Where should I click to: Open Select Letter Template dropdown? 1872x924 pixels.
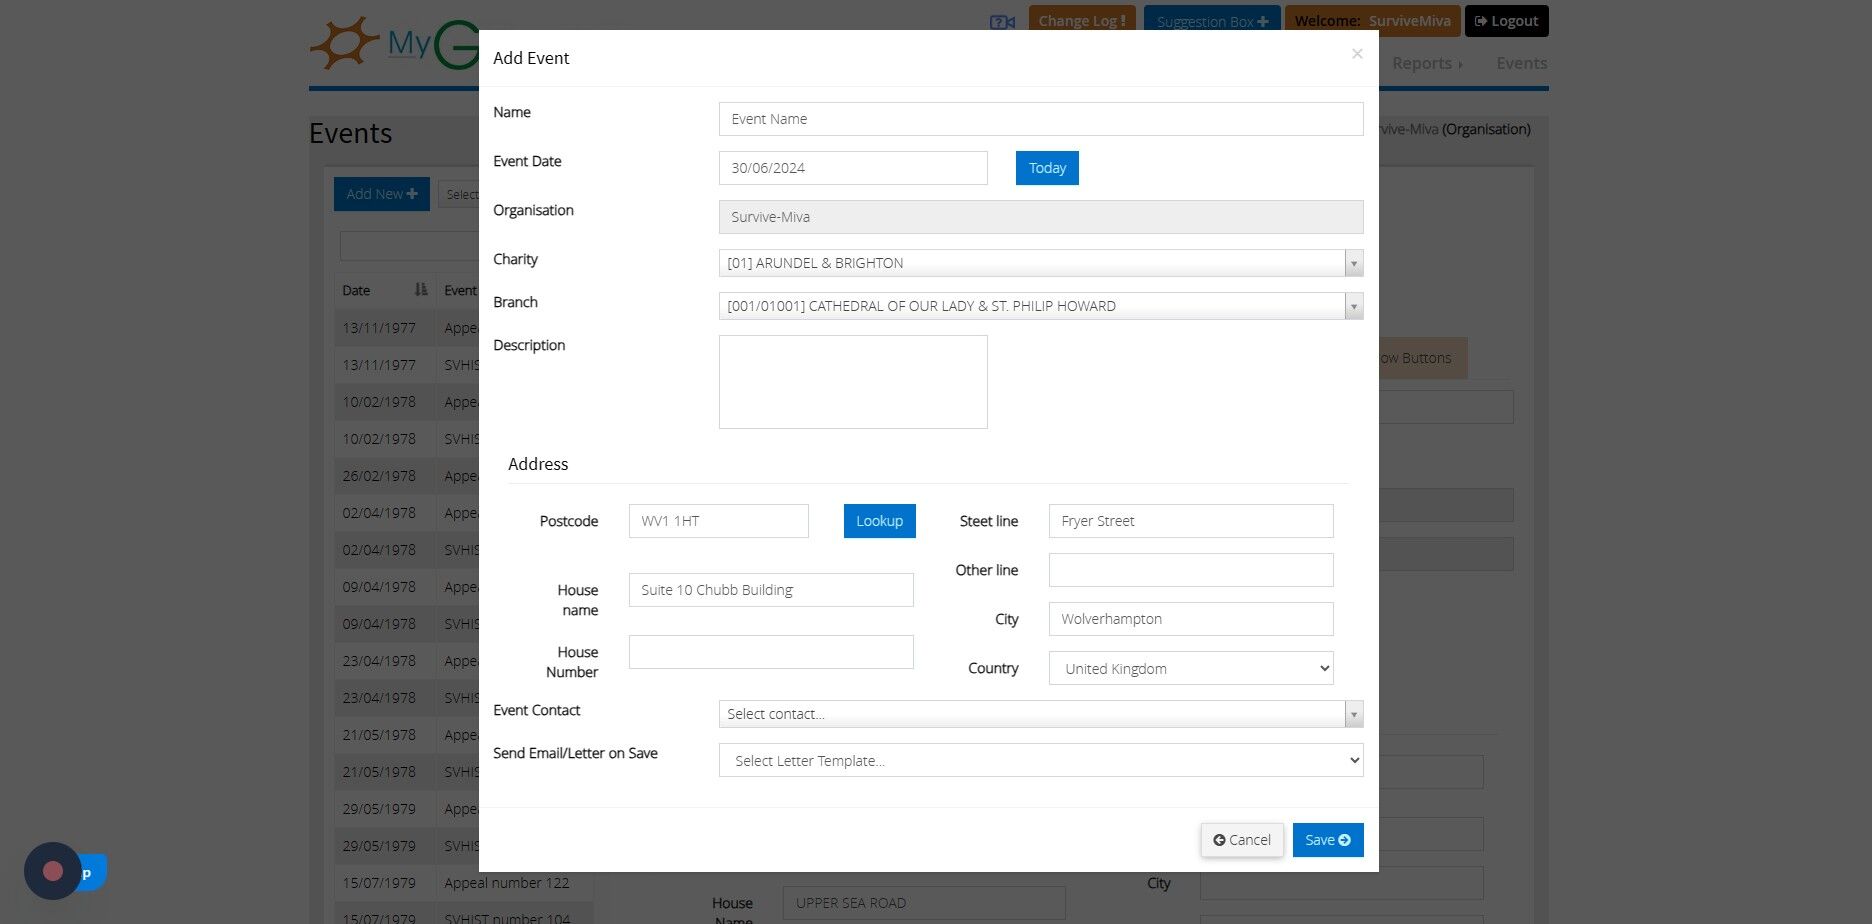(x=1041, y=760)
